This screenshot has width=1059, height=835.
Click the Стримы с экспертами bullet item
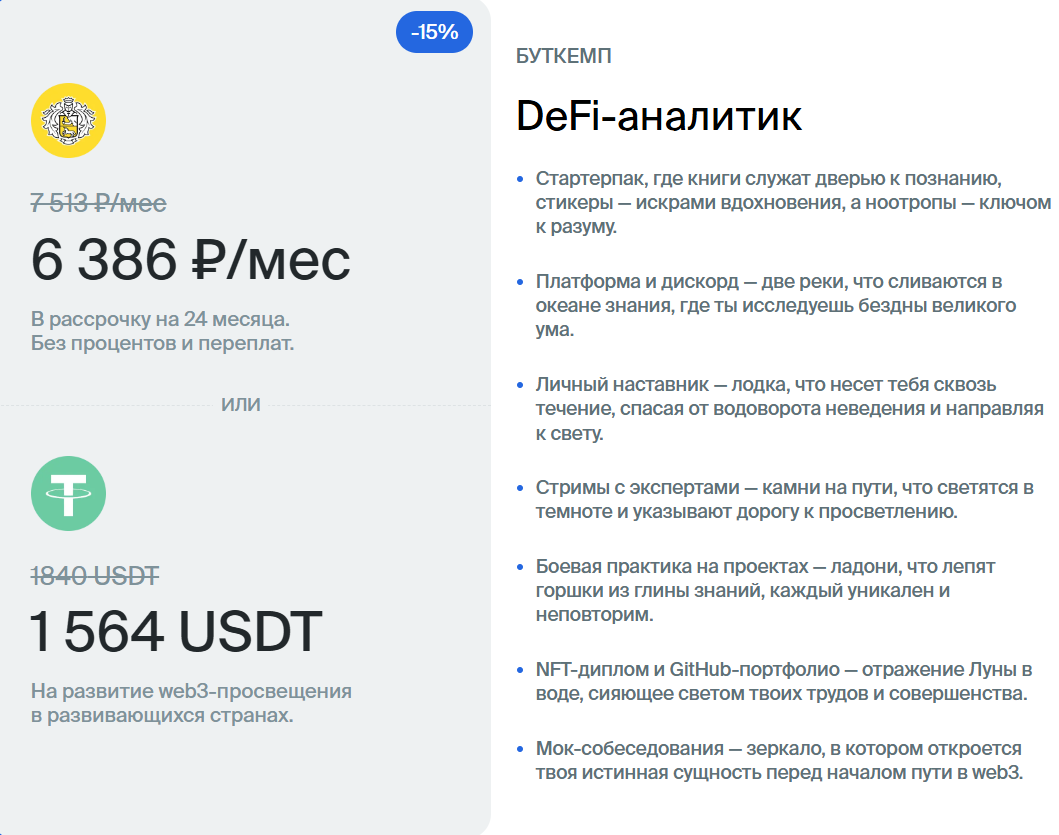[x=784, y=499]
